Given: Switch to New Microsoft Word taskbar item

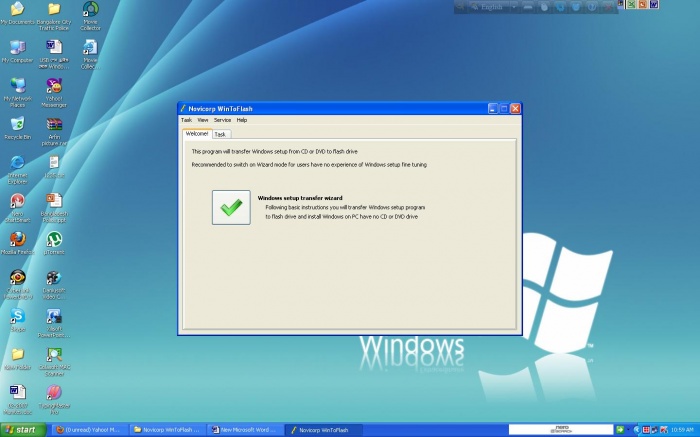Looking at the screenshot, I should point(245,430).
